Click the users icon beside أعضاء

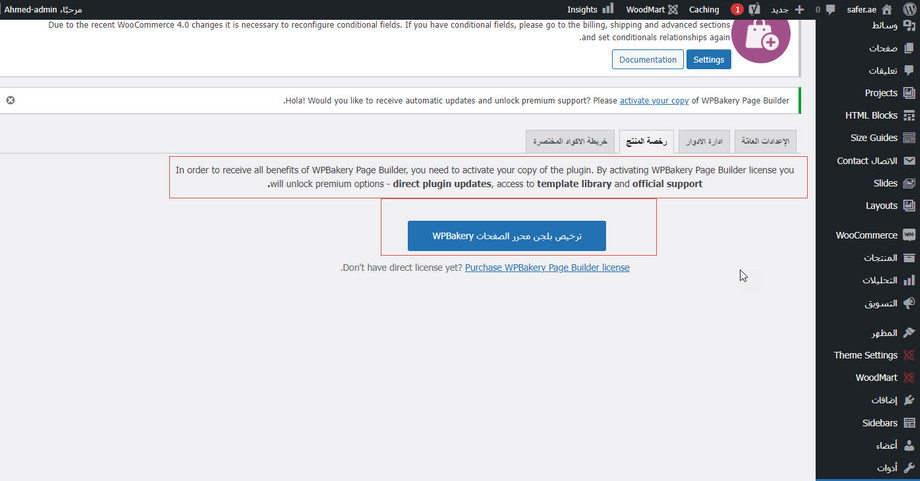(909, 445)
